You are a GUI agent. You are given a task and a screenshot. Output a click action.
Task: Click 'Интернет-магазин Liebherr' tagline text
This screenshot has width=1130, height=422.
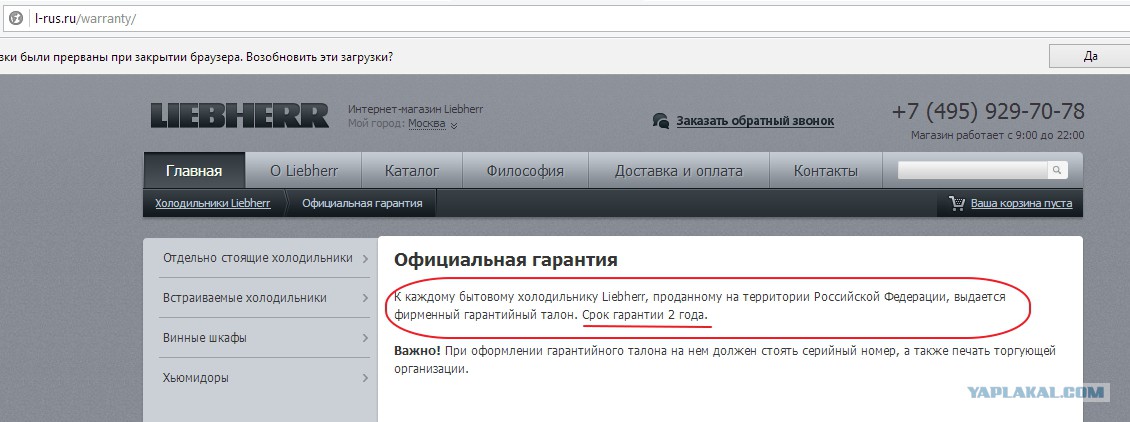(415, 109)
